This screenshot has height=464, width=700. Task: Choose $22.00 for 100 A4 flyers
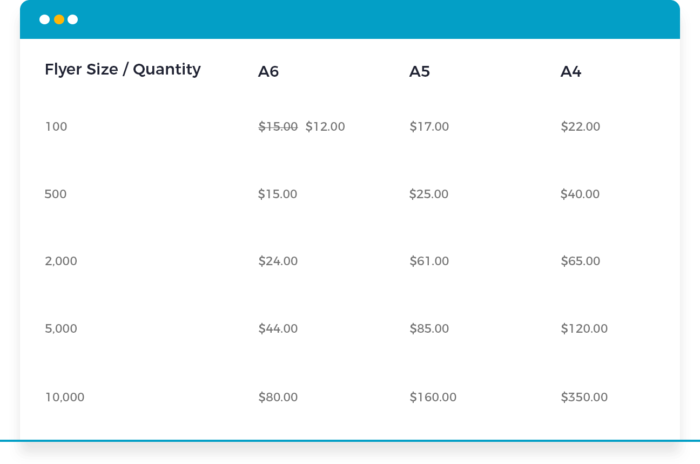pyautogui.click(x=580, y=127)
